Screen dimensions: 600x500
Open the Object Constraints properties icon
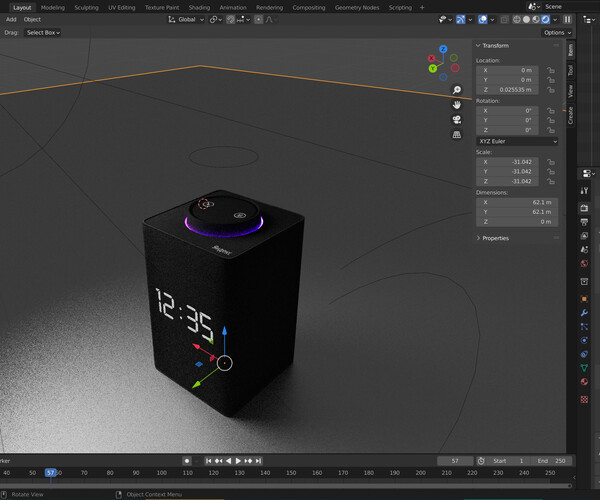[x=584, y=354]
